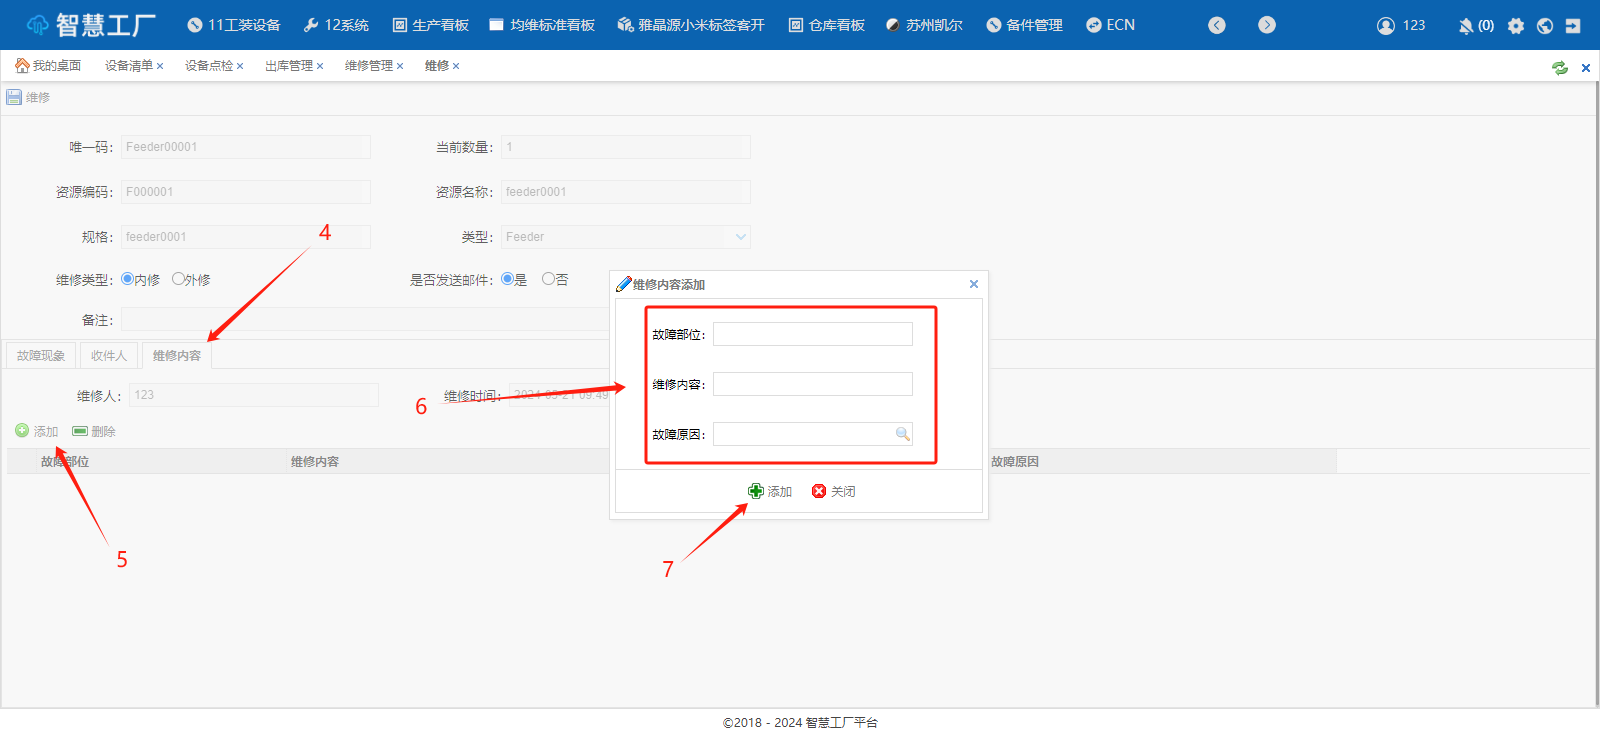Viewport: 1600px width, 739px height.
Task: Click the logout icon in header
Action: point(1573,26)
